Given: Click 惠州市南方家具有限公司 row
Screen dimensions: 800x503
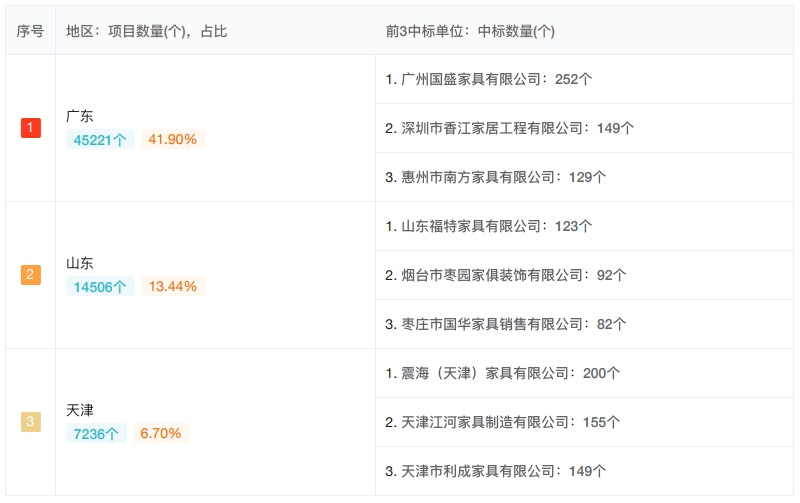Looking at the screenshot, I should point(584,177).
